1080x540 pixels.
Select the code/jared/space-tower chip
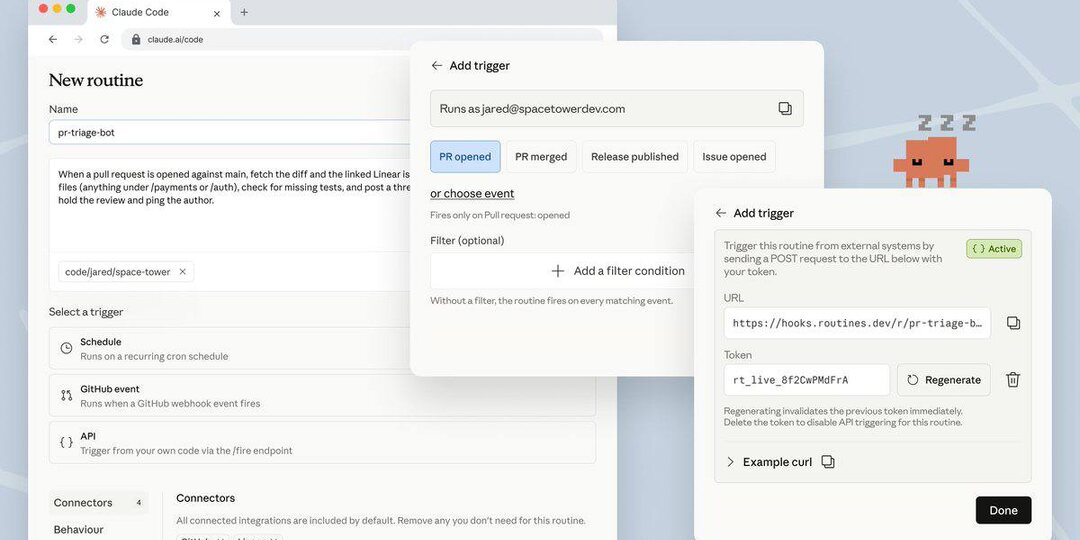point(126,272)
